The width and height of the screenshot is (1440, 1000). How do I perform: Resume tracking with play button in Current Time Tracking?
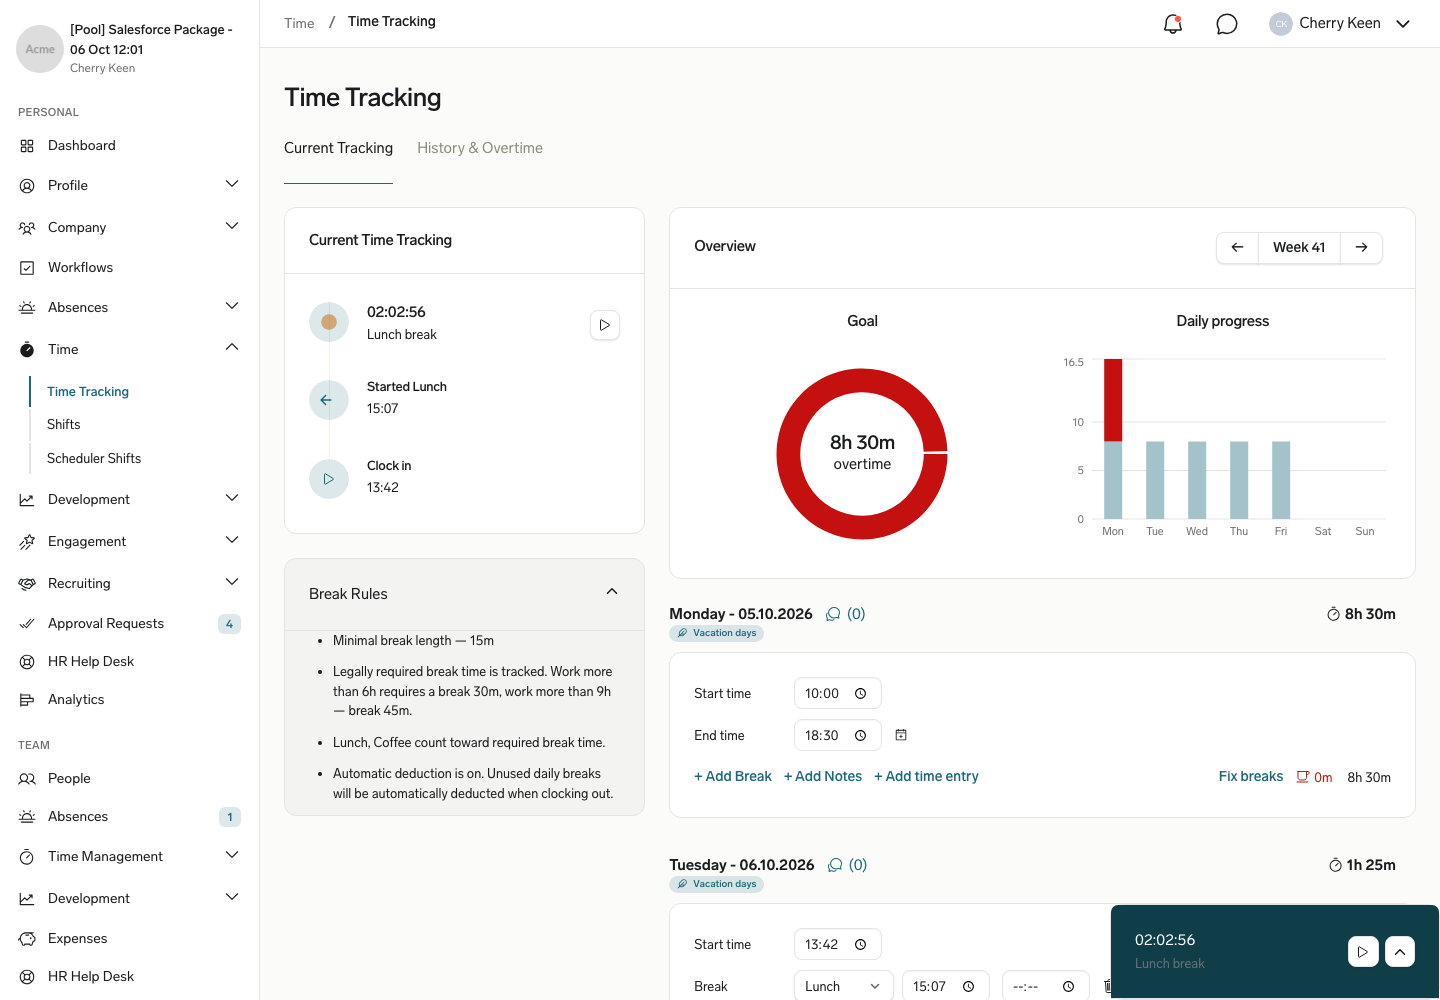click(x=605, y=325)
